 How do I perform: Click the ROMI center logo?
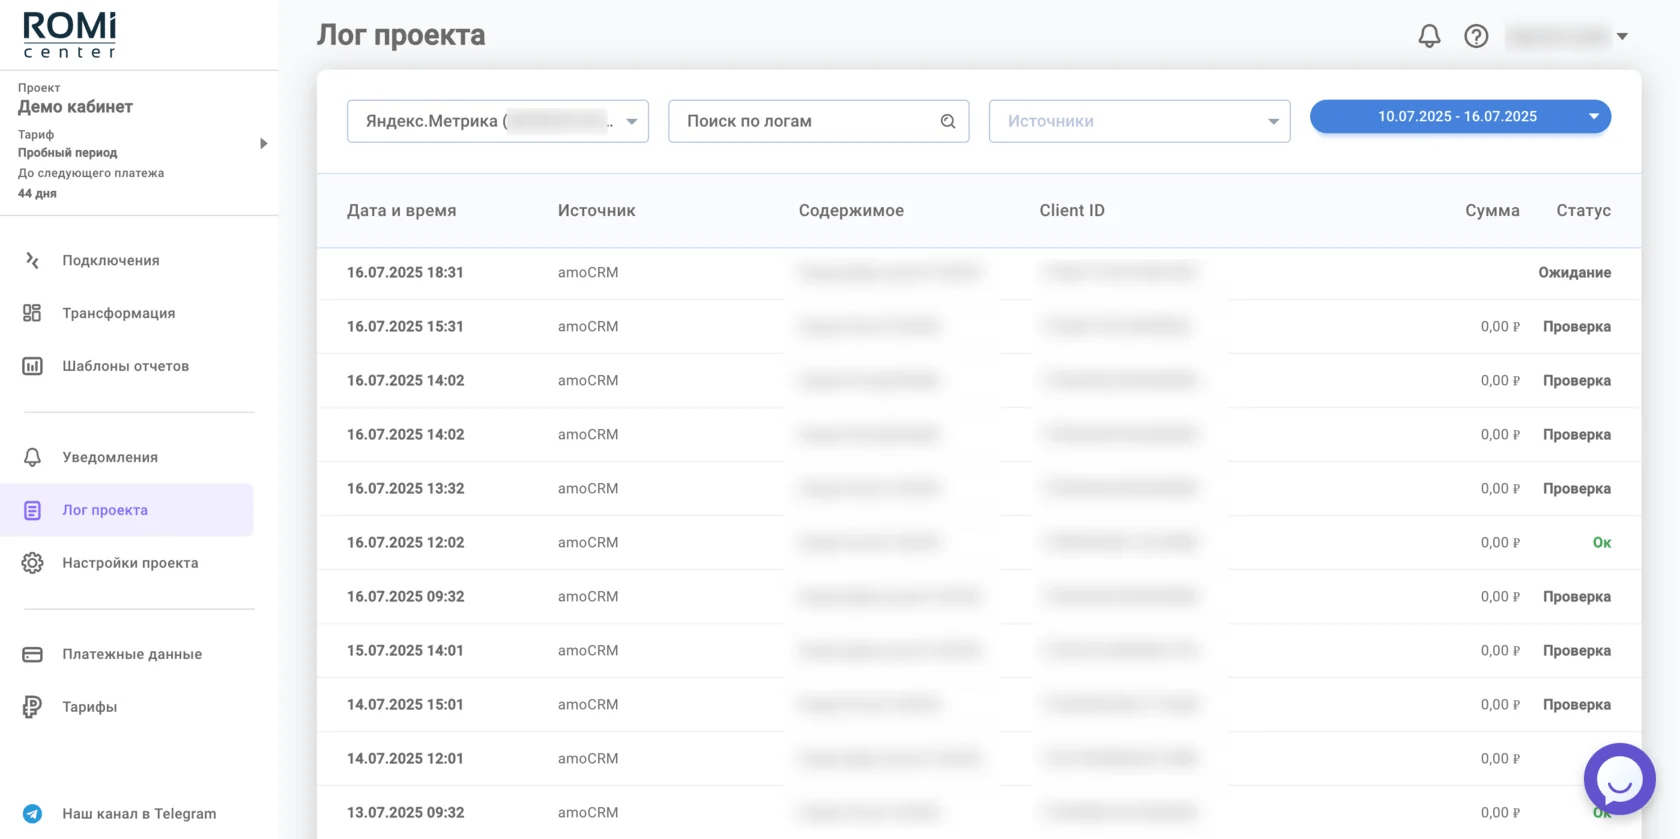coord(70,35)
